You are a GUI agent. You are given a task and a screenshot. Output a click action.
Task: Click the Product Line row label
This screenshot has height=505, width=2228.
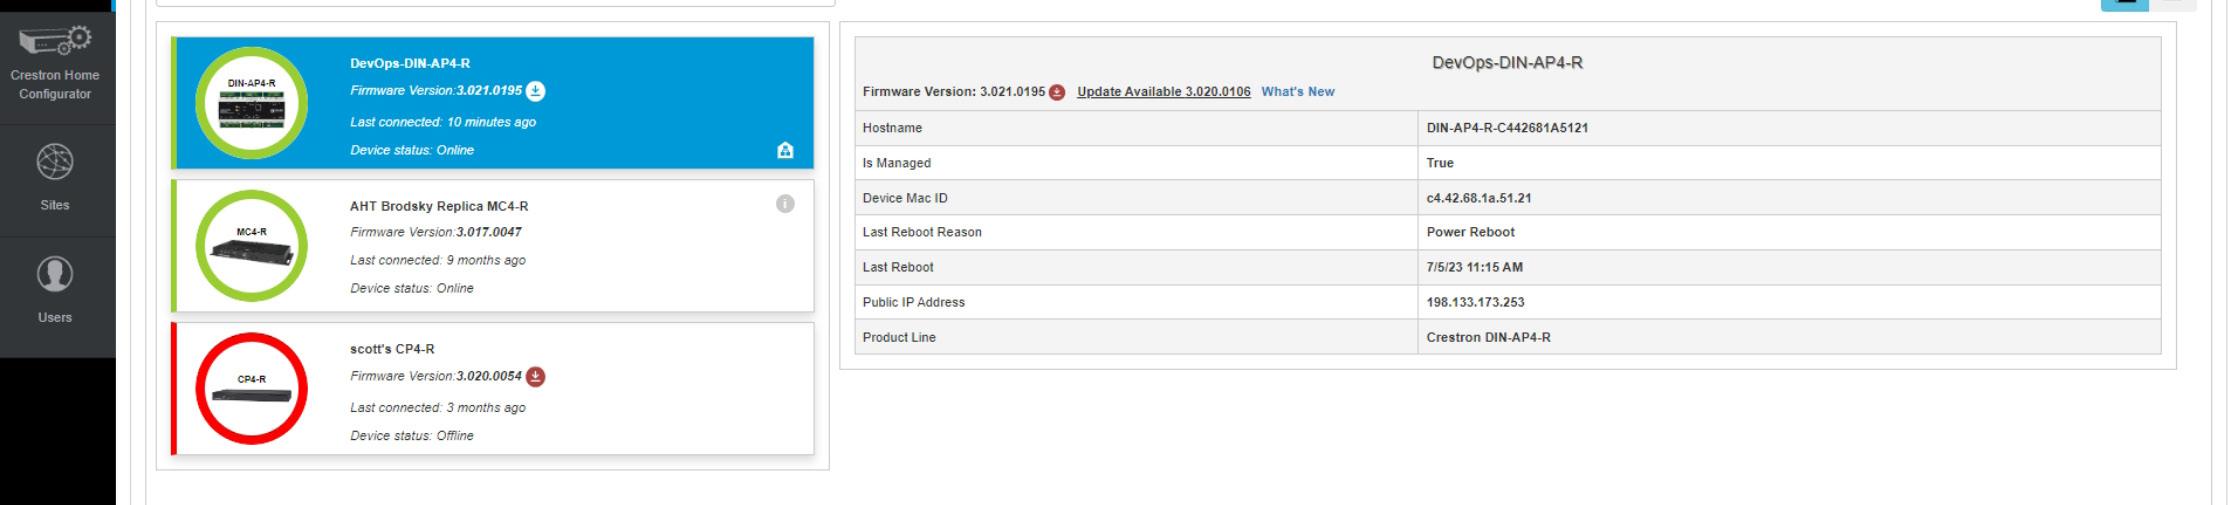coord(899,337)
